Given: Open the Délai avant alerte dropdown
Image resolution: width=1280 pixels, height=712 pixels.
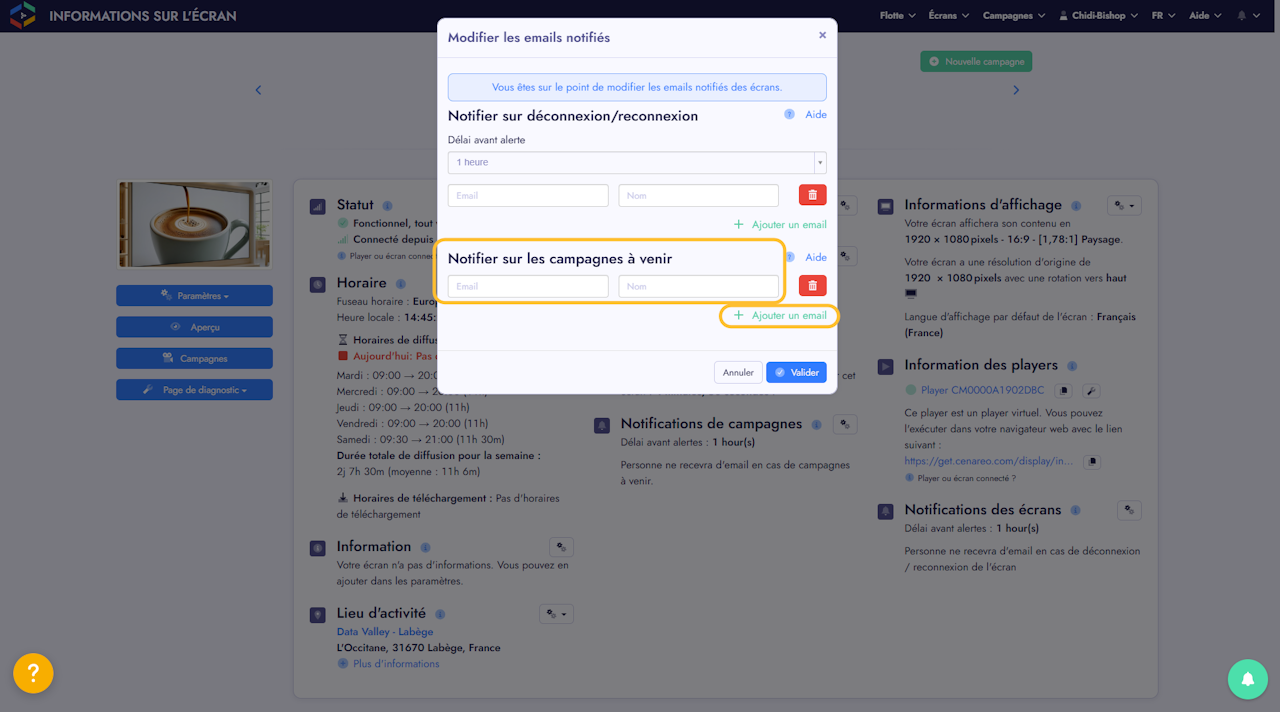Looking at the screenshot, I should click(637, 162).
